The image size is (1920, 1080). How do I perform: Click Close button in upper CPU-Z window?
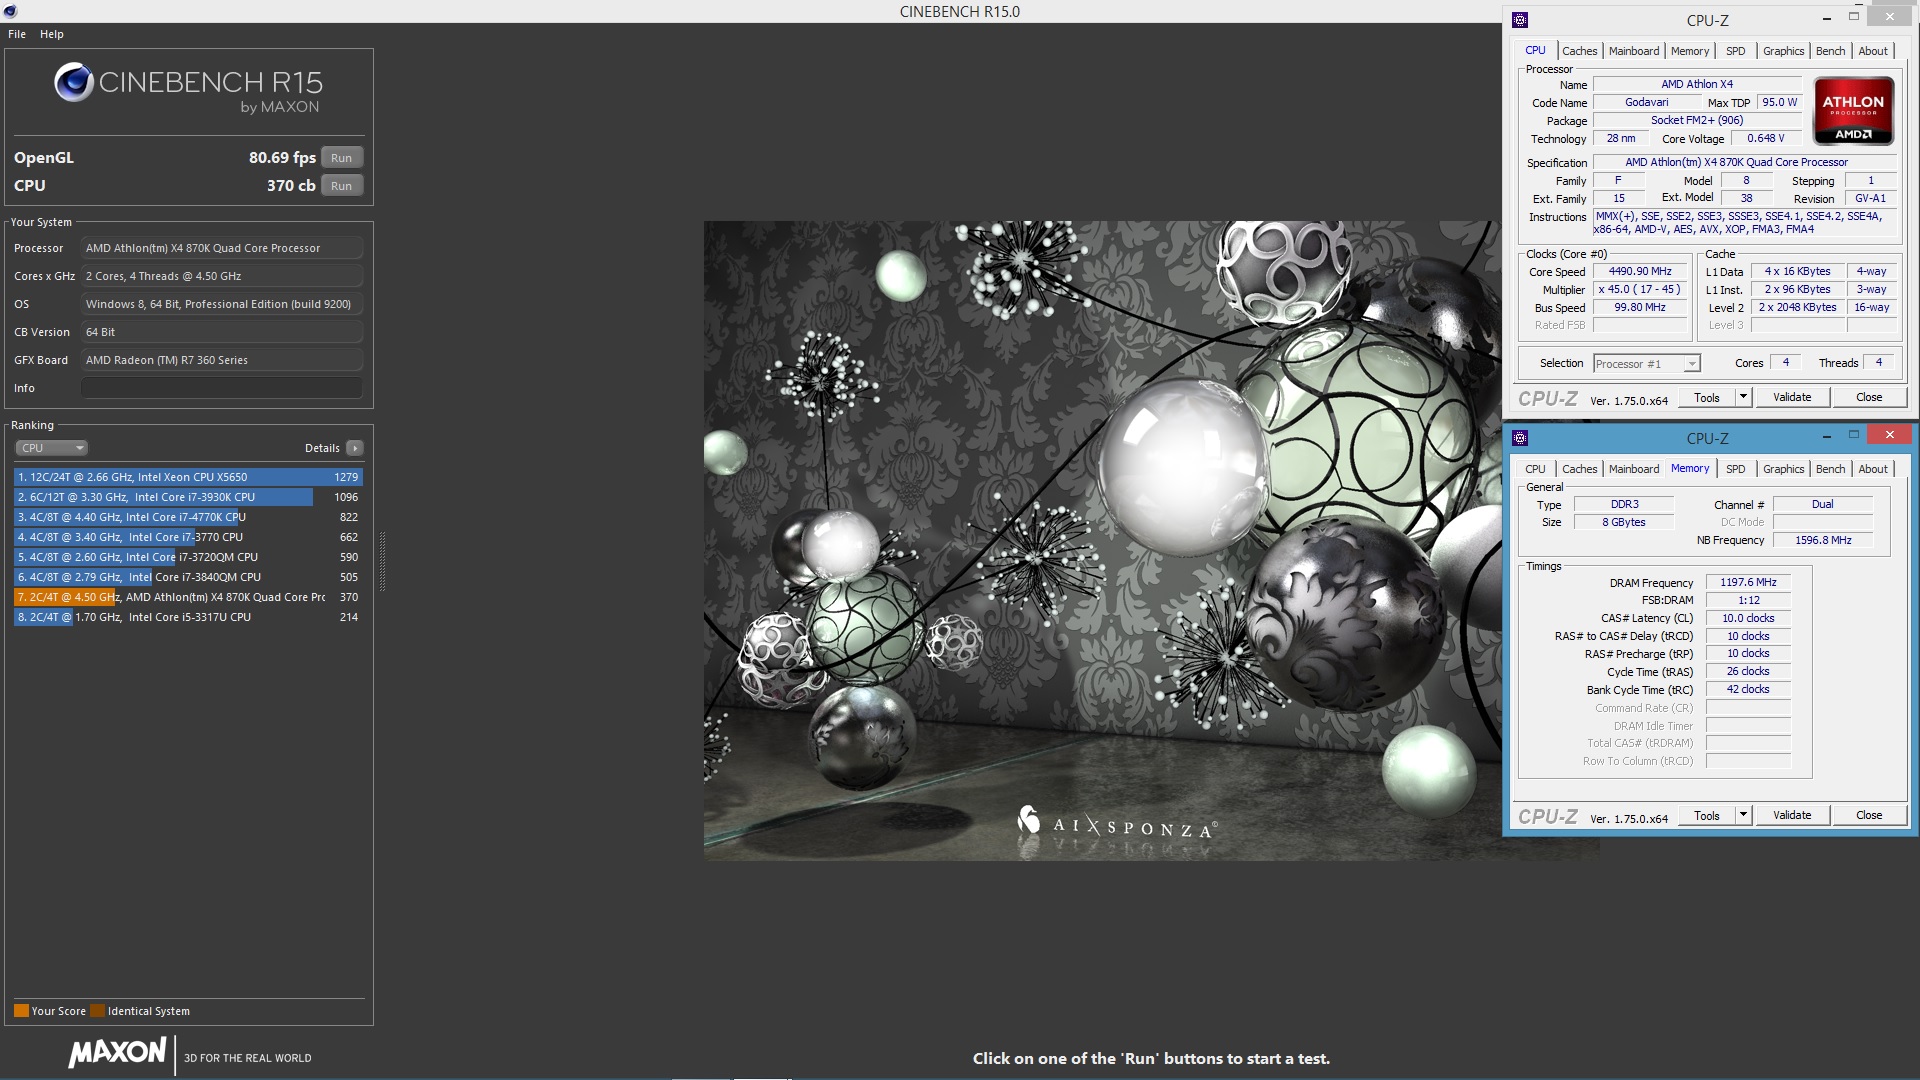pyautogui.click(x=1869, y=398)
